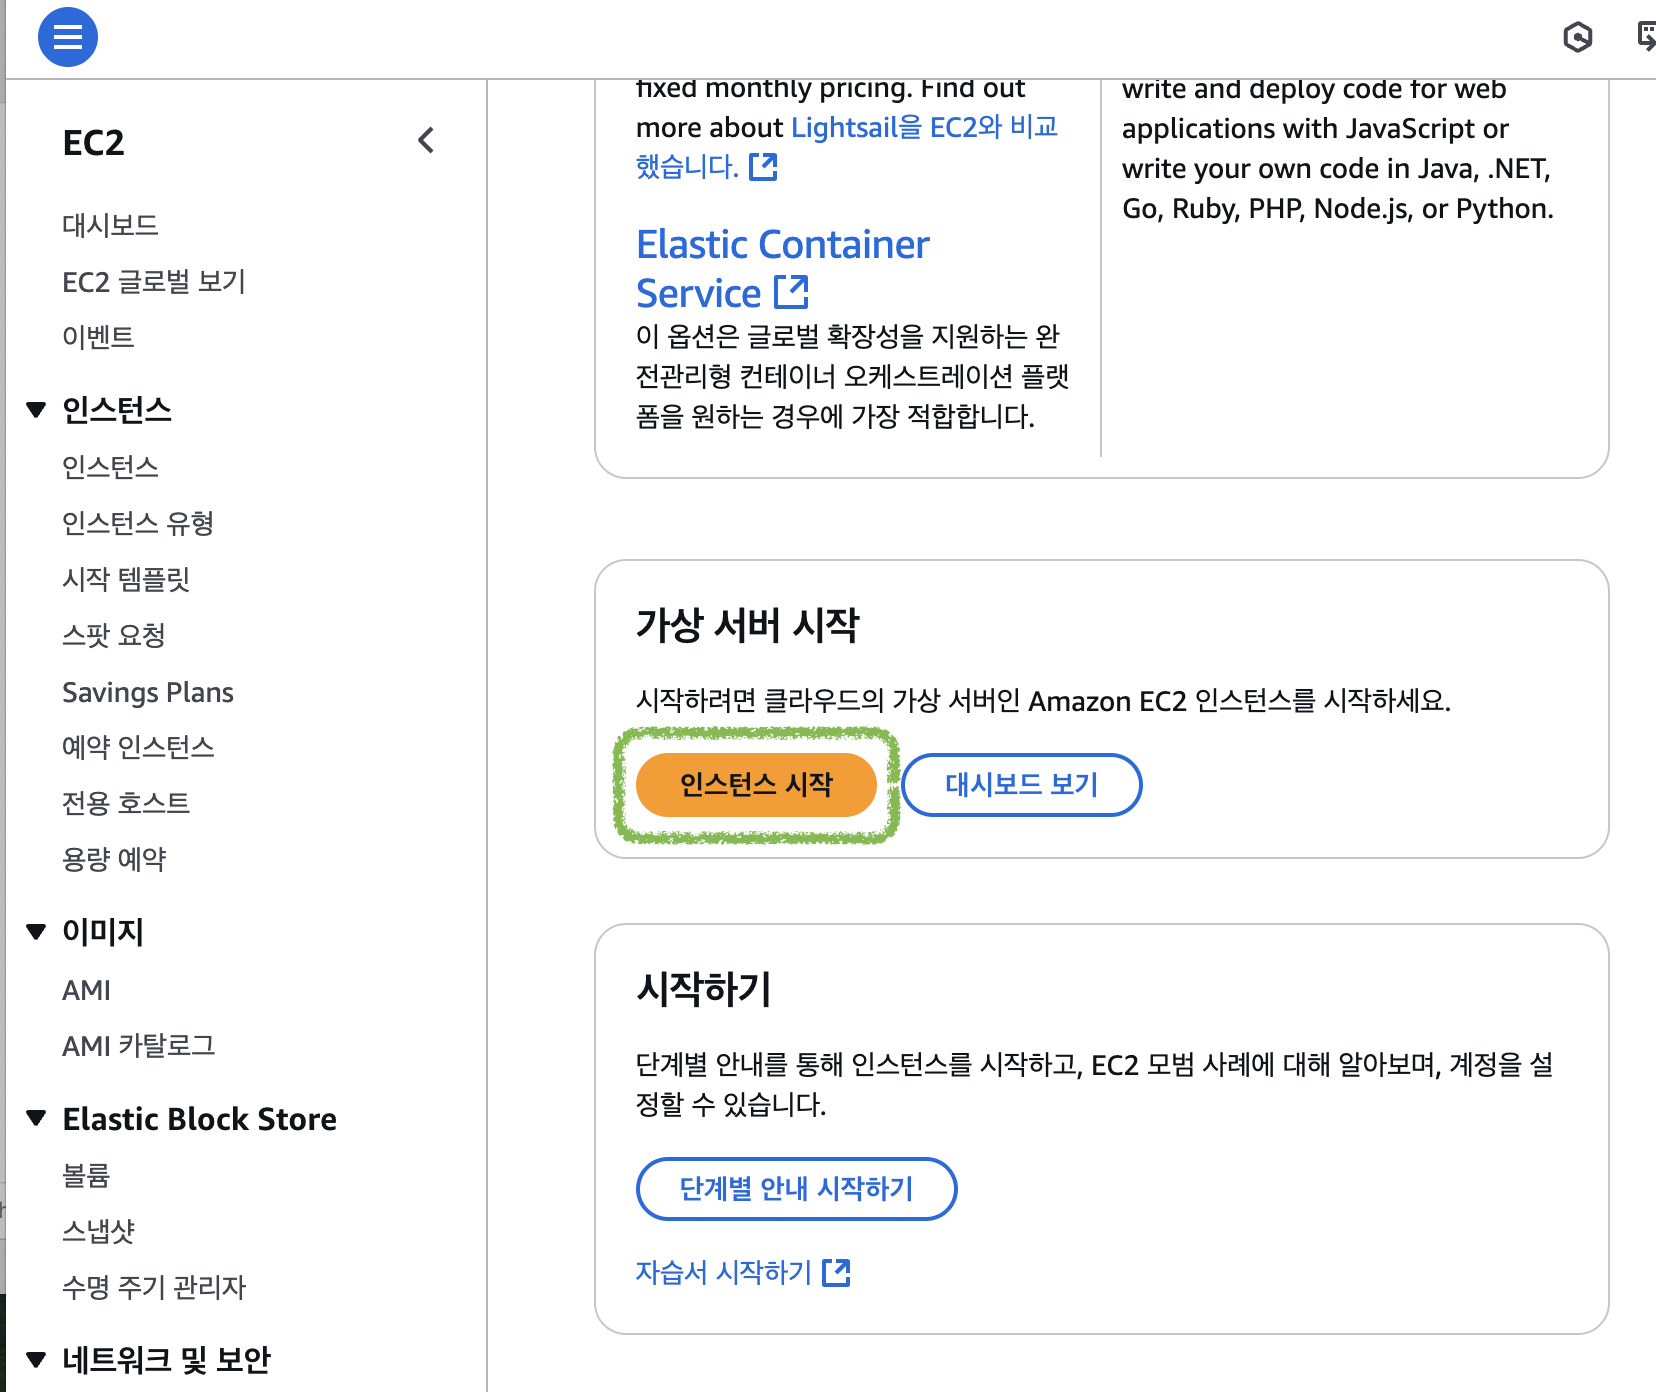The width and height of the screenshot is (1656, 1392).
Task: Open the 자습서 시작하기 link
Action: click(723, 1273)
